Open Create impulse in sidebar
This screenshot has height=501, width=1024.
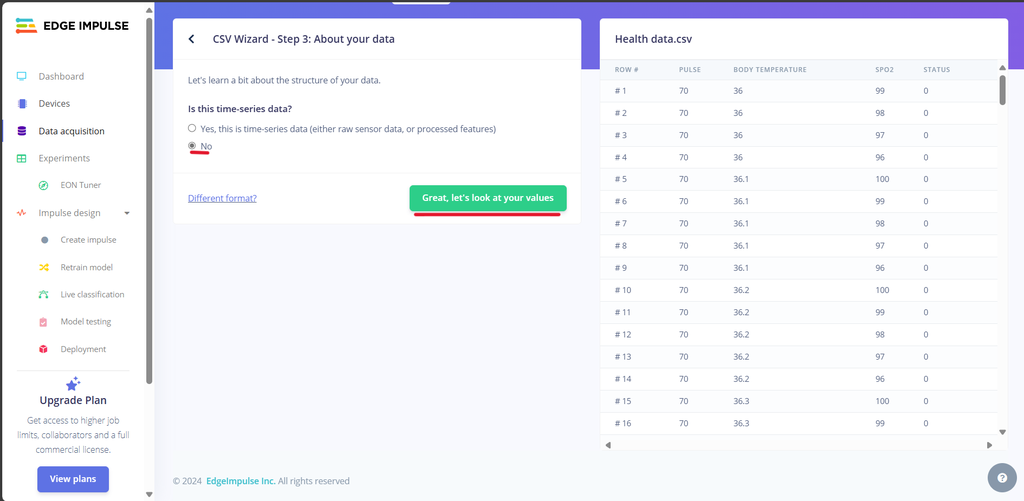(x=88, y=240)
